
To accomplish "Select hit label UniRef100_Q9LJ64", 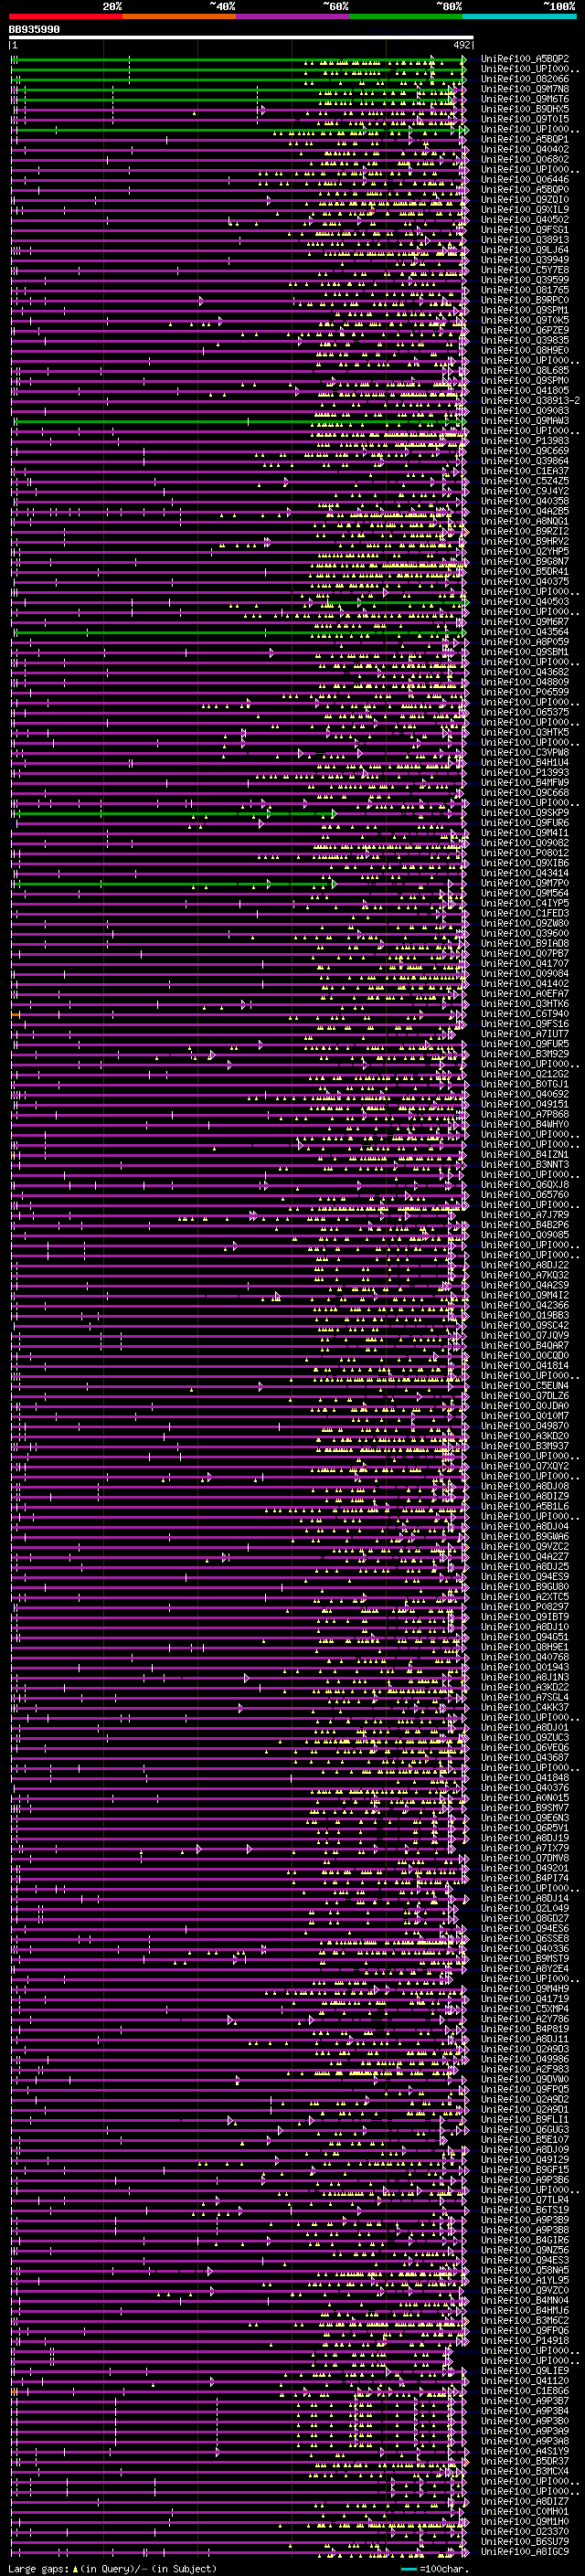I will coord(525,249).
